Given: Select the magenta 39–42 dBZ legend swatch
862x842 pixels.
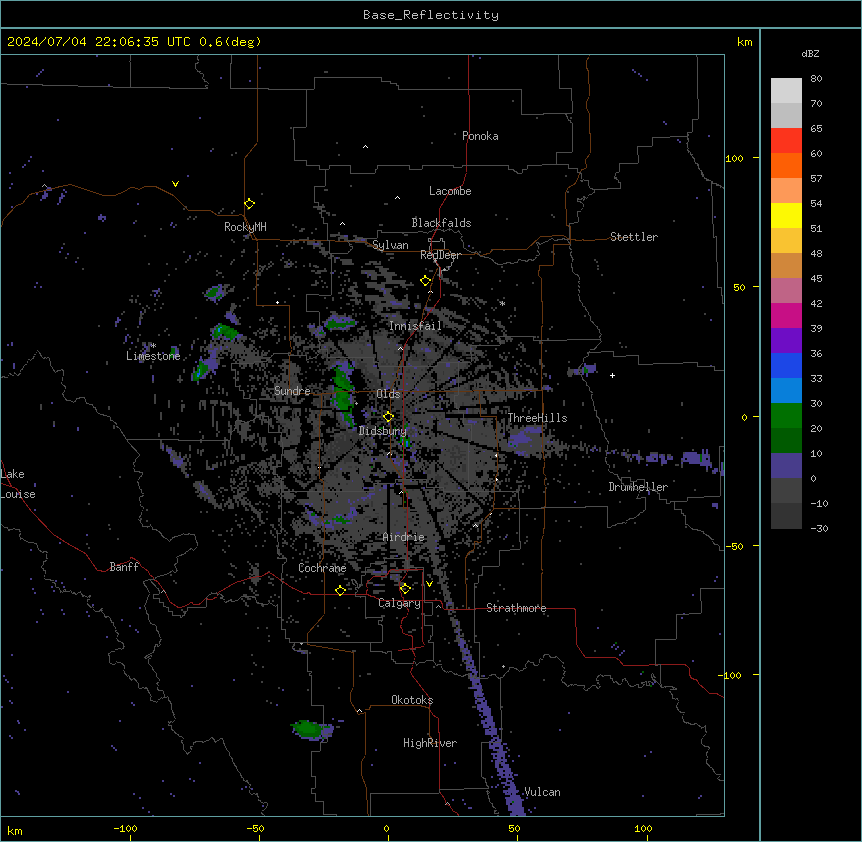Looking at the screenshot, I should tap(786, 315).
